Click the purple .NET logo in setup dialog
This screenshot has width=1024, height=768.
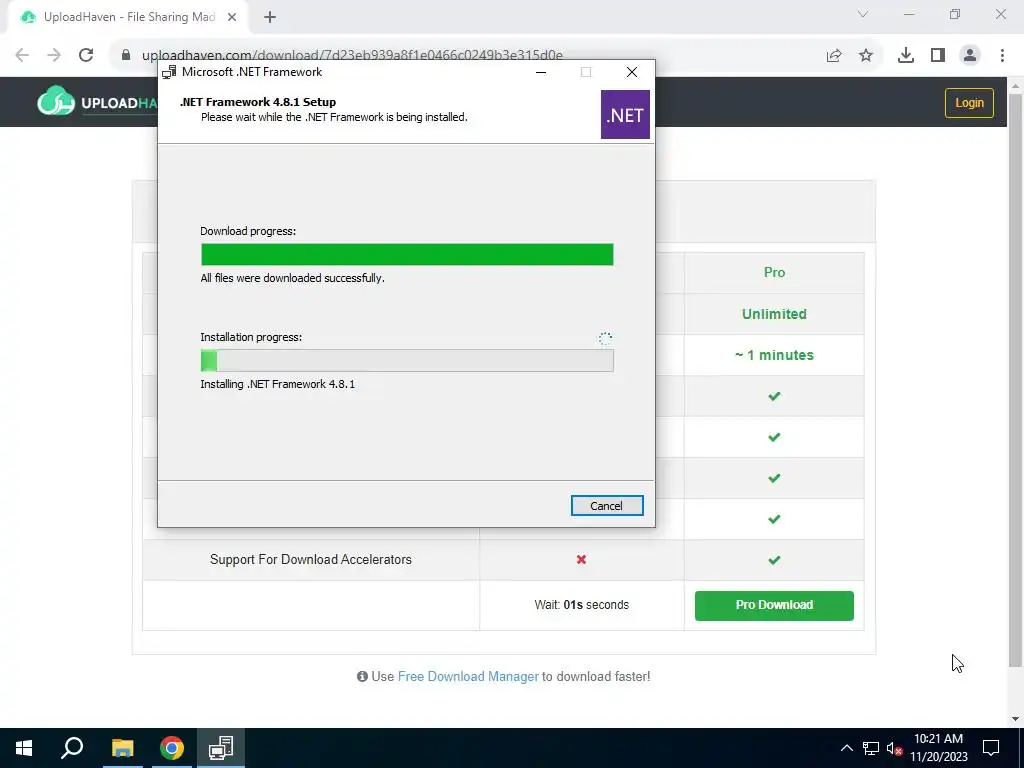point(625,115)
